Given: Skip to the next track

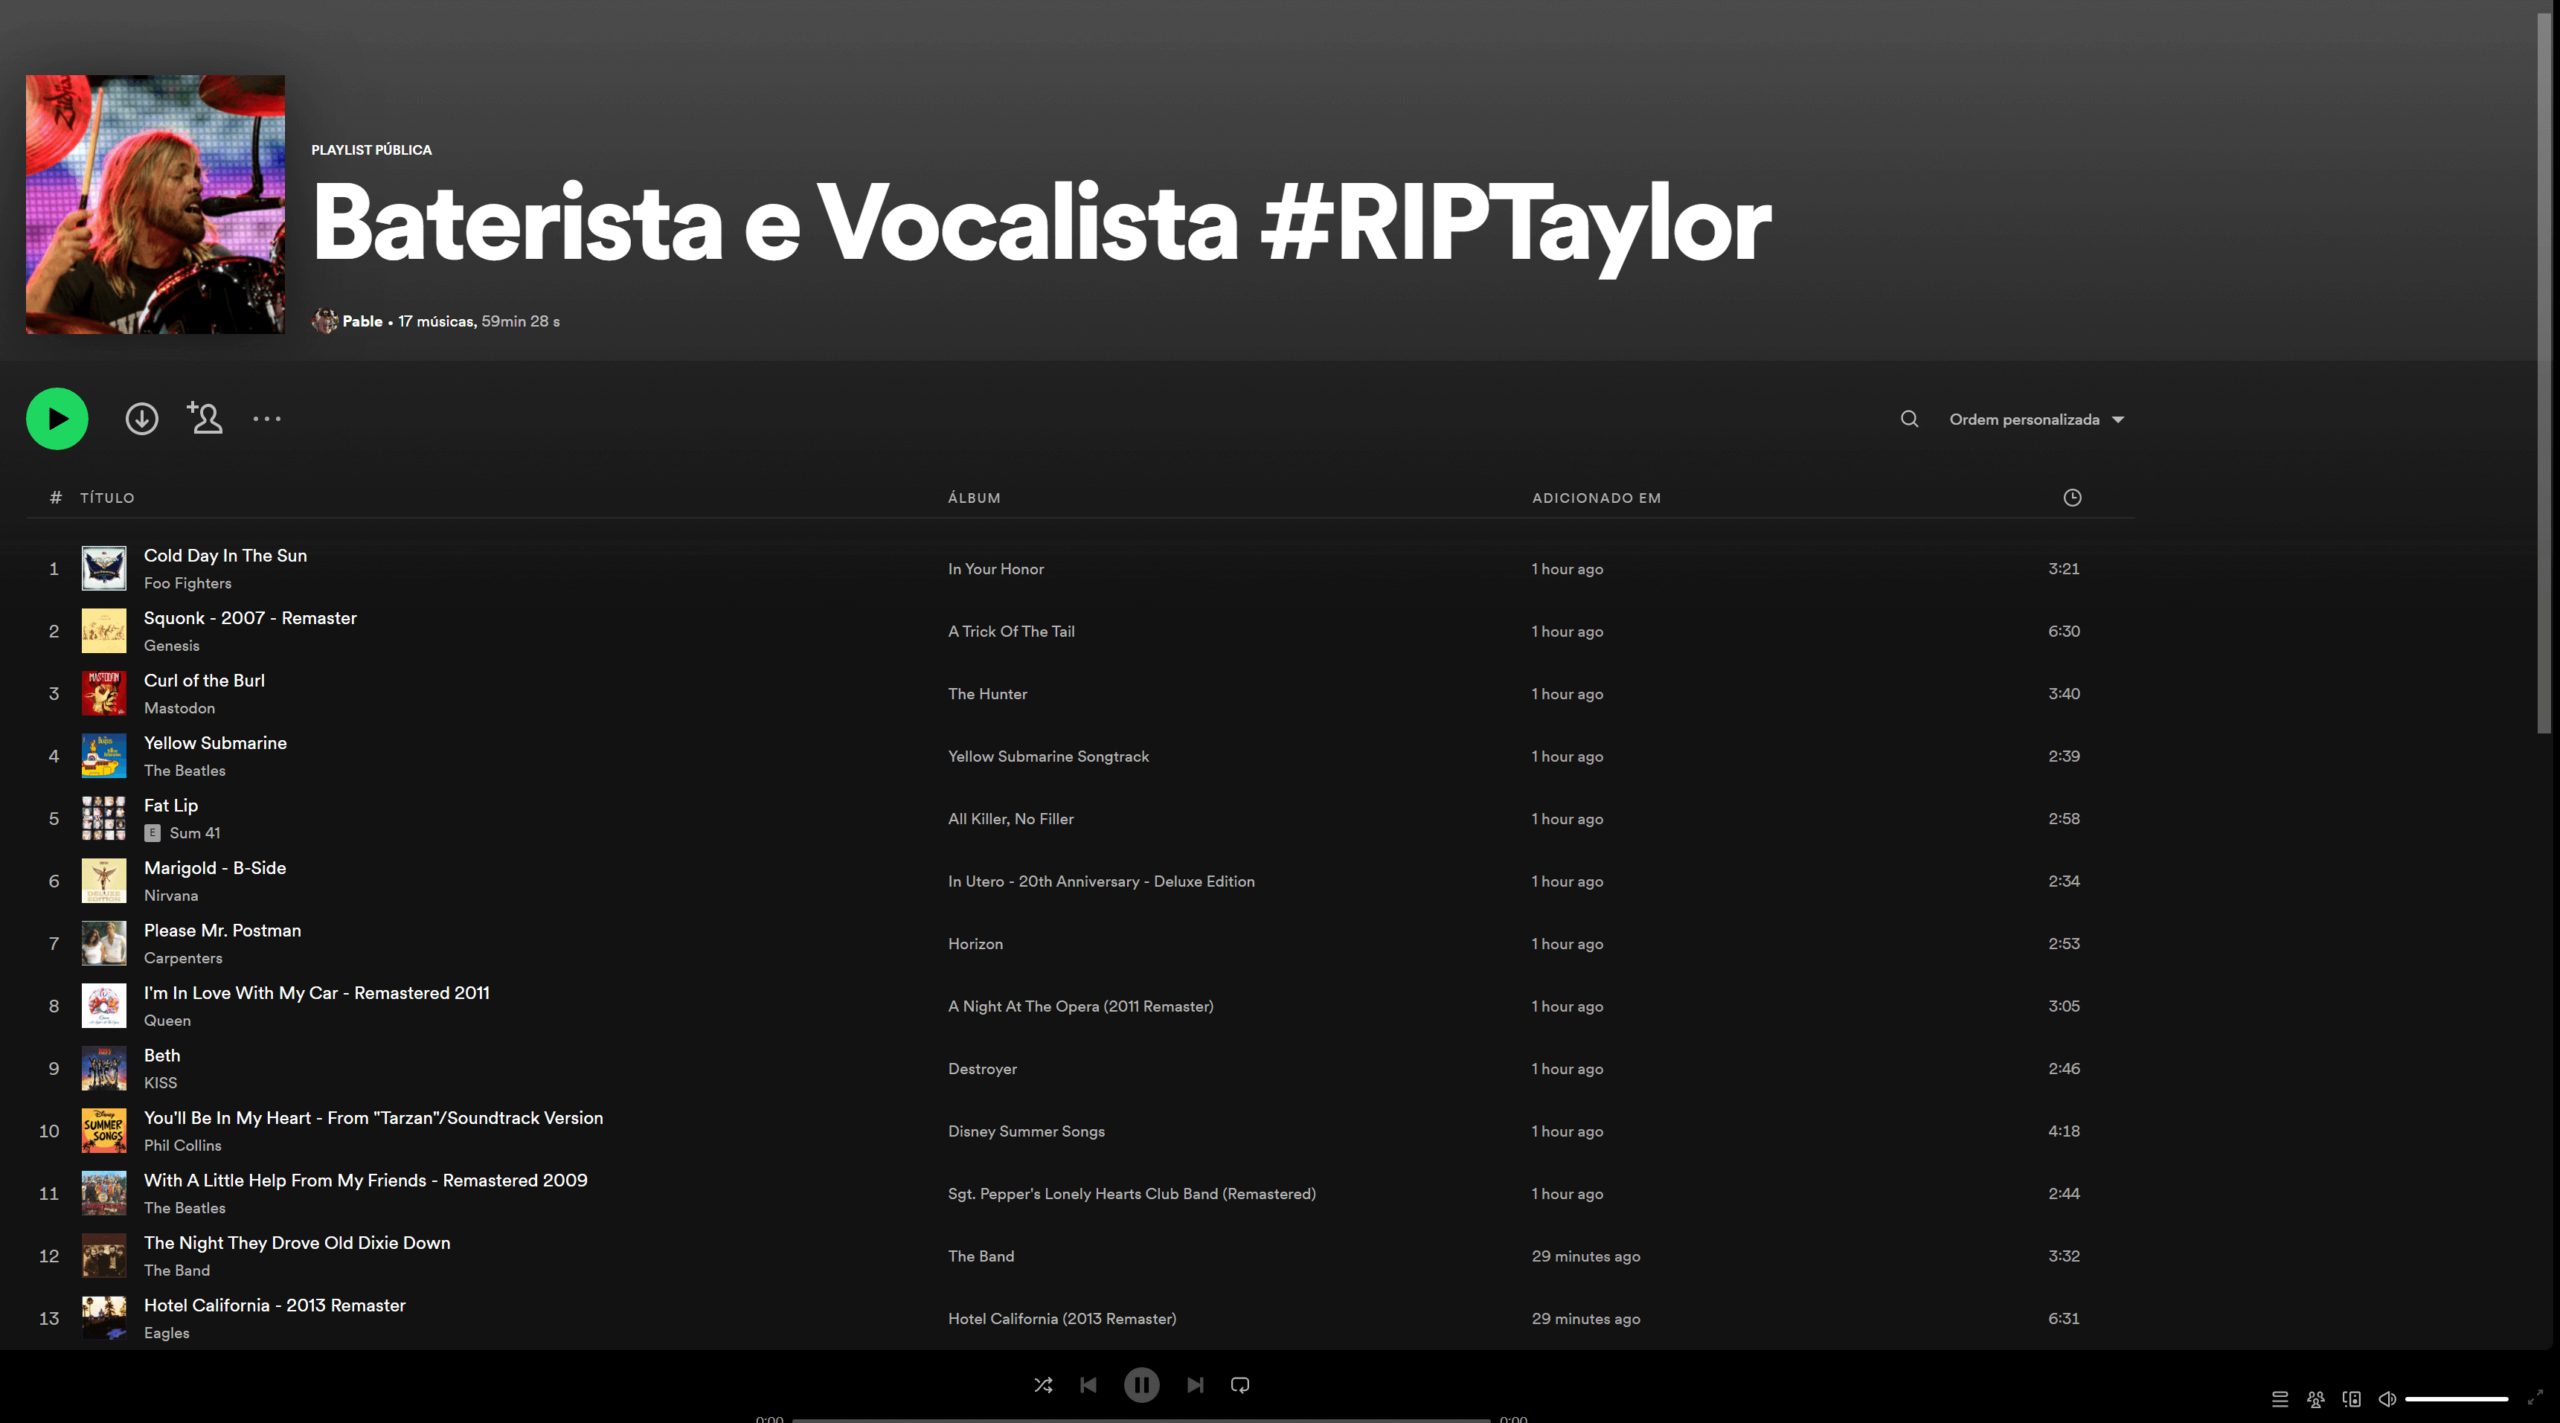Looking at the screenshot, I should tap(1195, 1385).
